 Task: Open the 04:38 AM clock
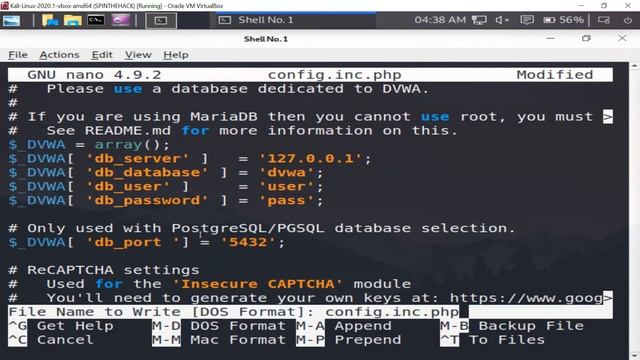coord(440,20)
